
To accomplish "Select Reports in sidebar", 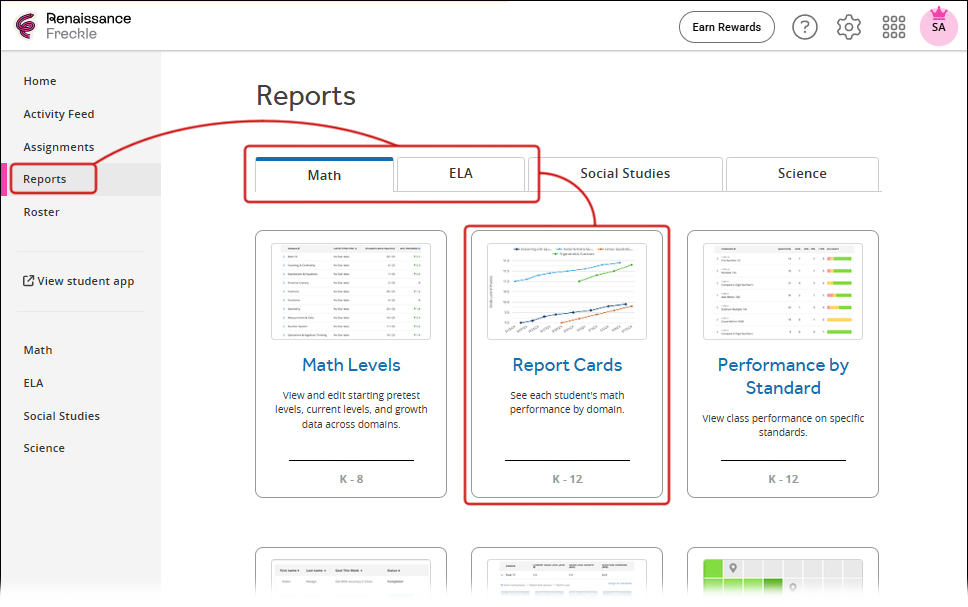I will (x=44, y=179).
